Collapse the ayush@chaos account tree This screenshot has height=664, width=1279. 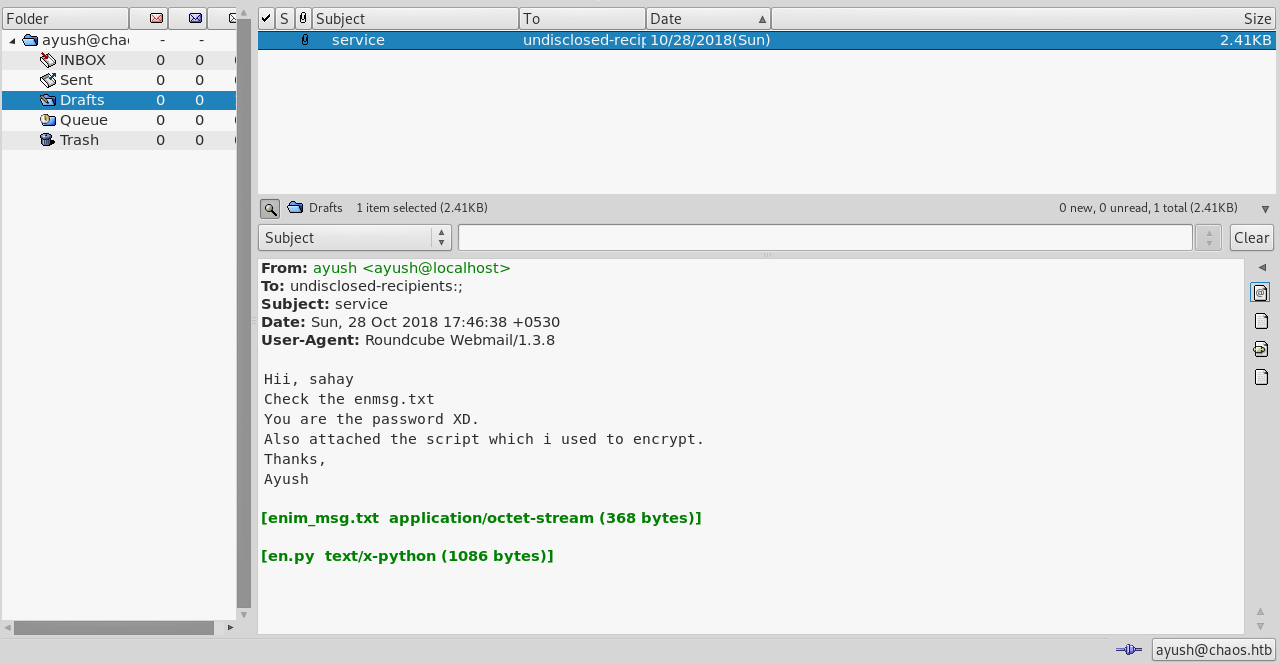tap(12, 41)
